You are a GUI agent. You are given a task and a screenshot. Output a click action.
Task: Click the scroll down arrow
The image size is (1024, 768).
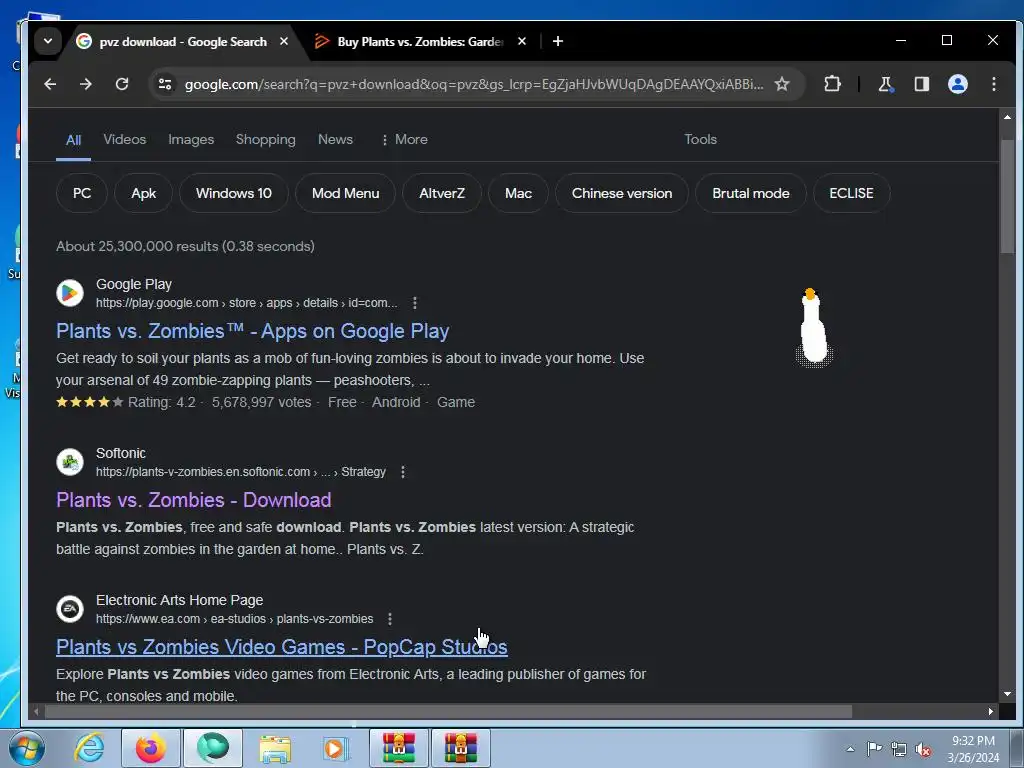pos(1008,694)
